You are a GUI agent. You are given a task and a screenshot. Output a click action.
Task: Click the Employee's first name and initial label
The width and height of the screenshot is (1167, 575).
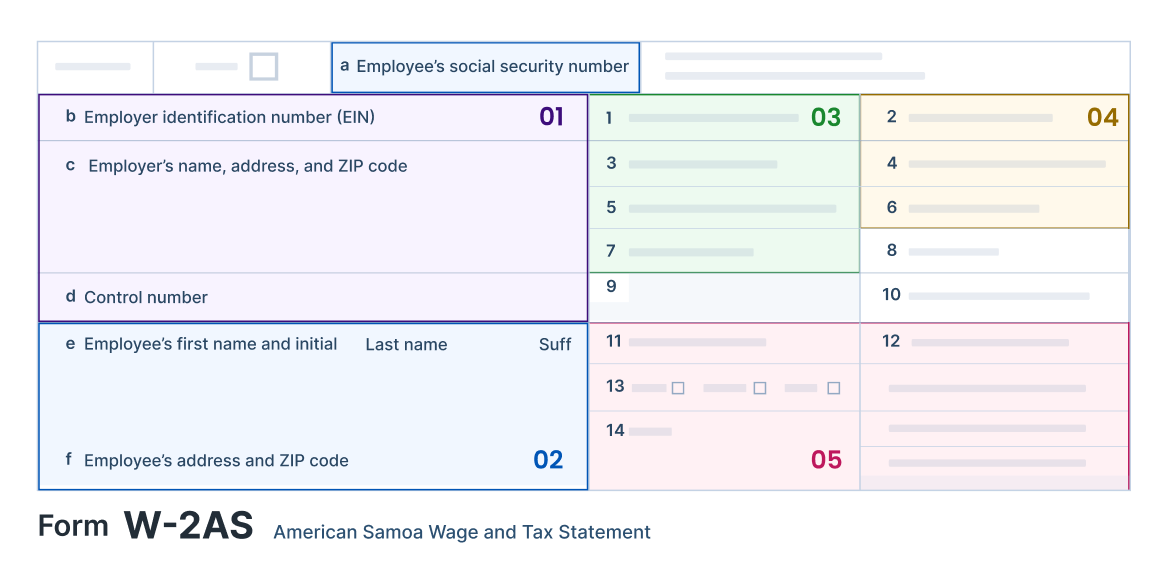tap(211, 344)
